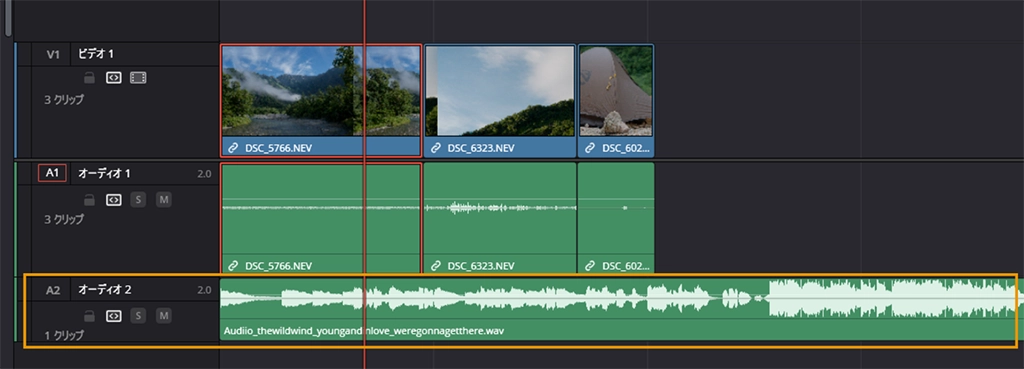
Task: Select the V1 destination control
Action: pos(52,54)
